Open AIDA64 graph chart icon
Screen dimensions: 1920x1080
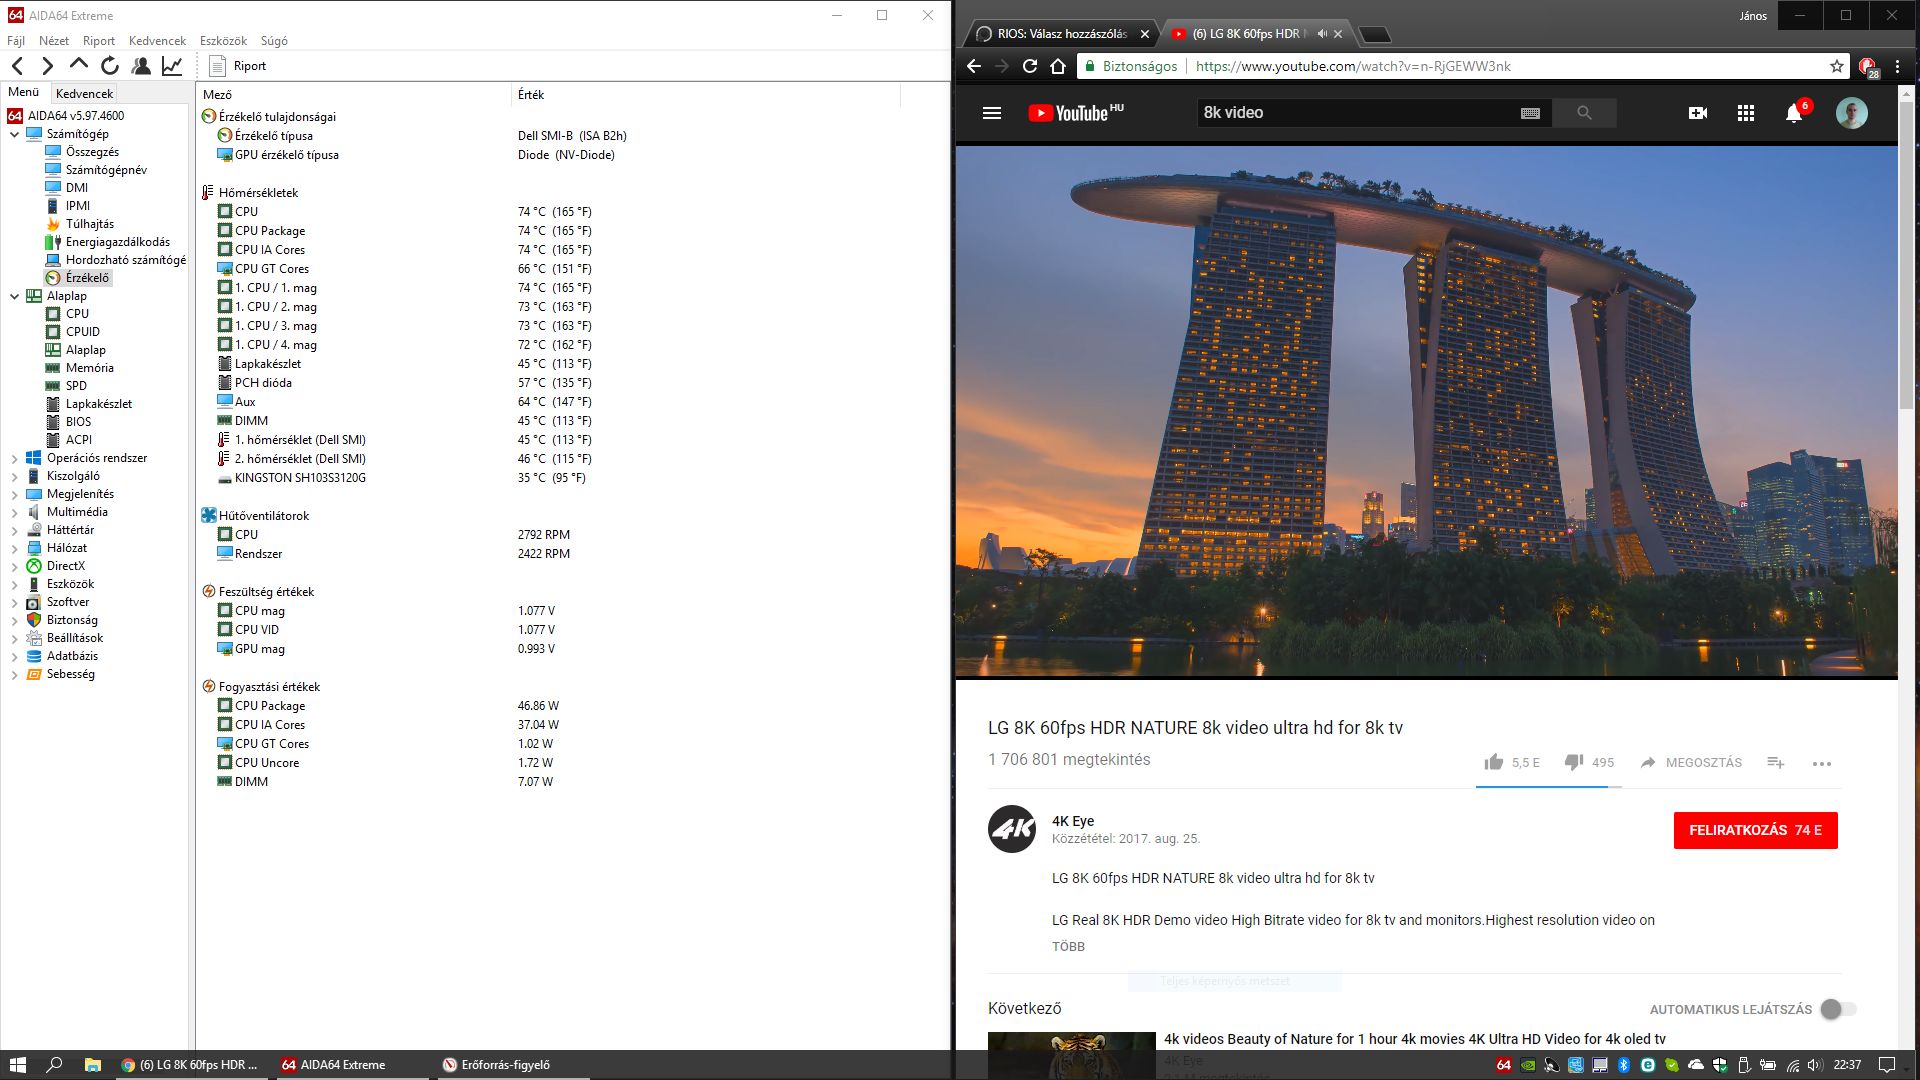(172, 66)
